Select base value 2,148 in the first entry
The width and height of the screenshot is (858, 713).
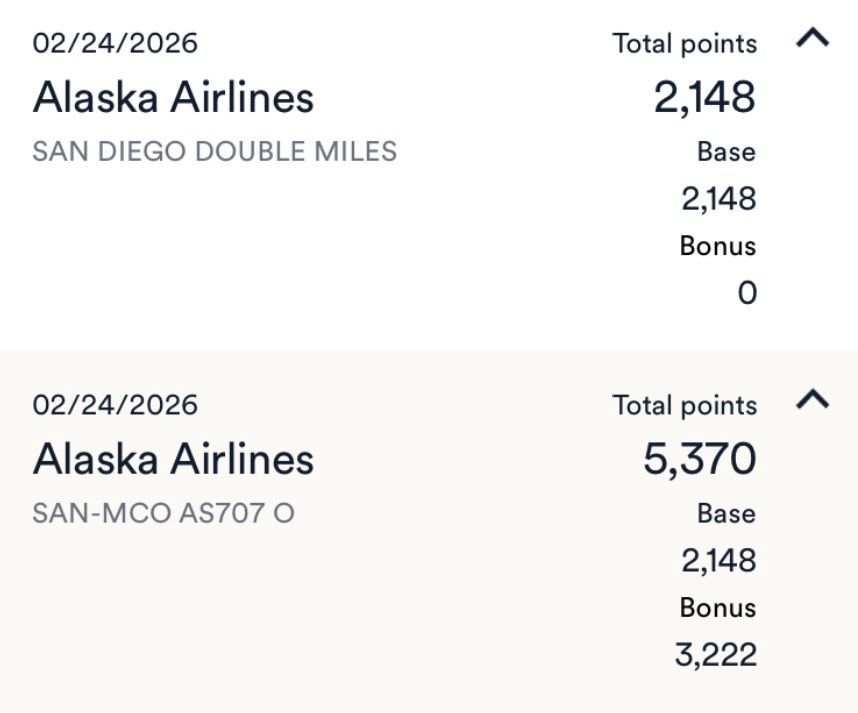[x=718, y=199]
